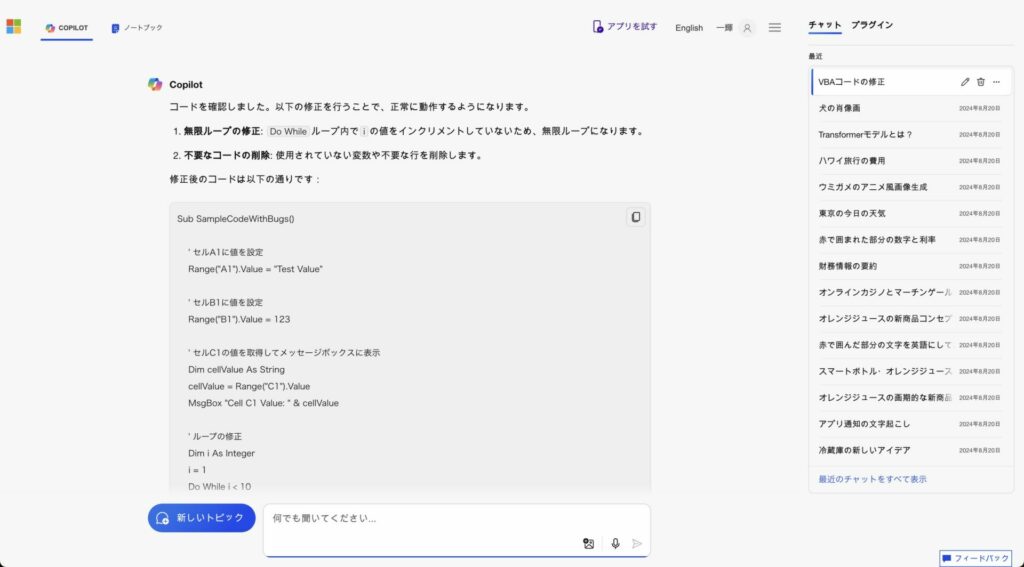Open the 東京の今日の天気 chat
Screen dimensions: 1024x567
point(910,214)
